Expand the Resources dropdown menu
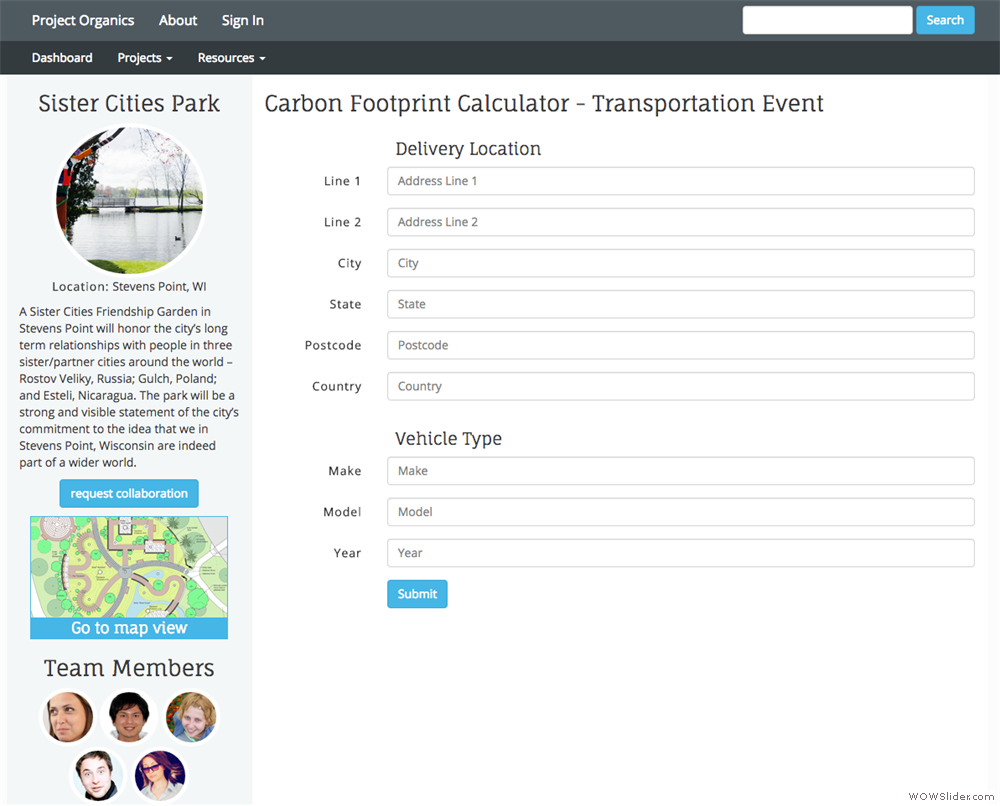1000x806 pixels. point(231,58)
